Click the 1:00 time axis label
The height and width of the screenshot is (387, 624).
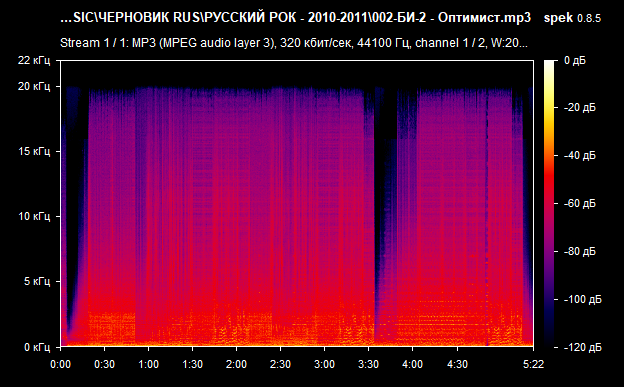(x=148, y=364)
